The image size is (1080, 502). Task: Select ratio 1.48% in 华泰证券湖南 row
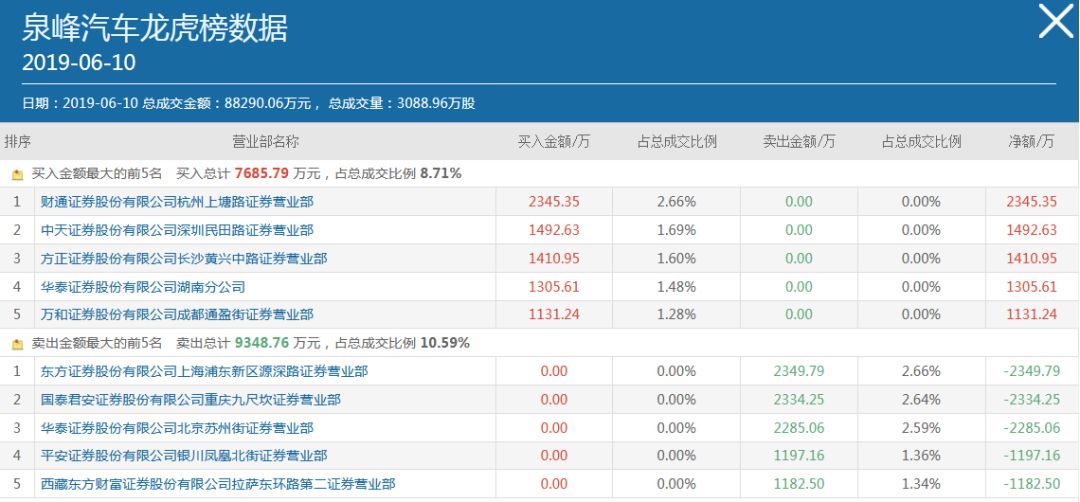(x=676, y=286)
